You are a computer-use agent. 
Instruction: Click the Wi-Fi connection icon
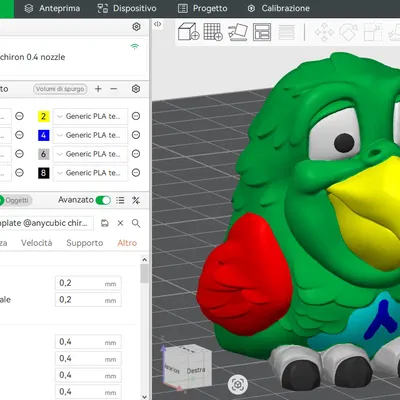tap(135, 46)
